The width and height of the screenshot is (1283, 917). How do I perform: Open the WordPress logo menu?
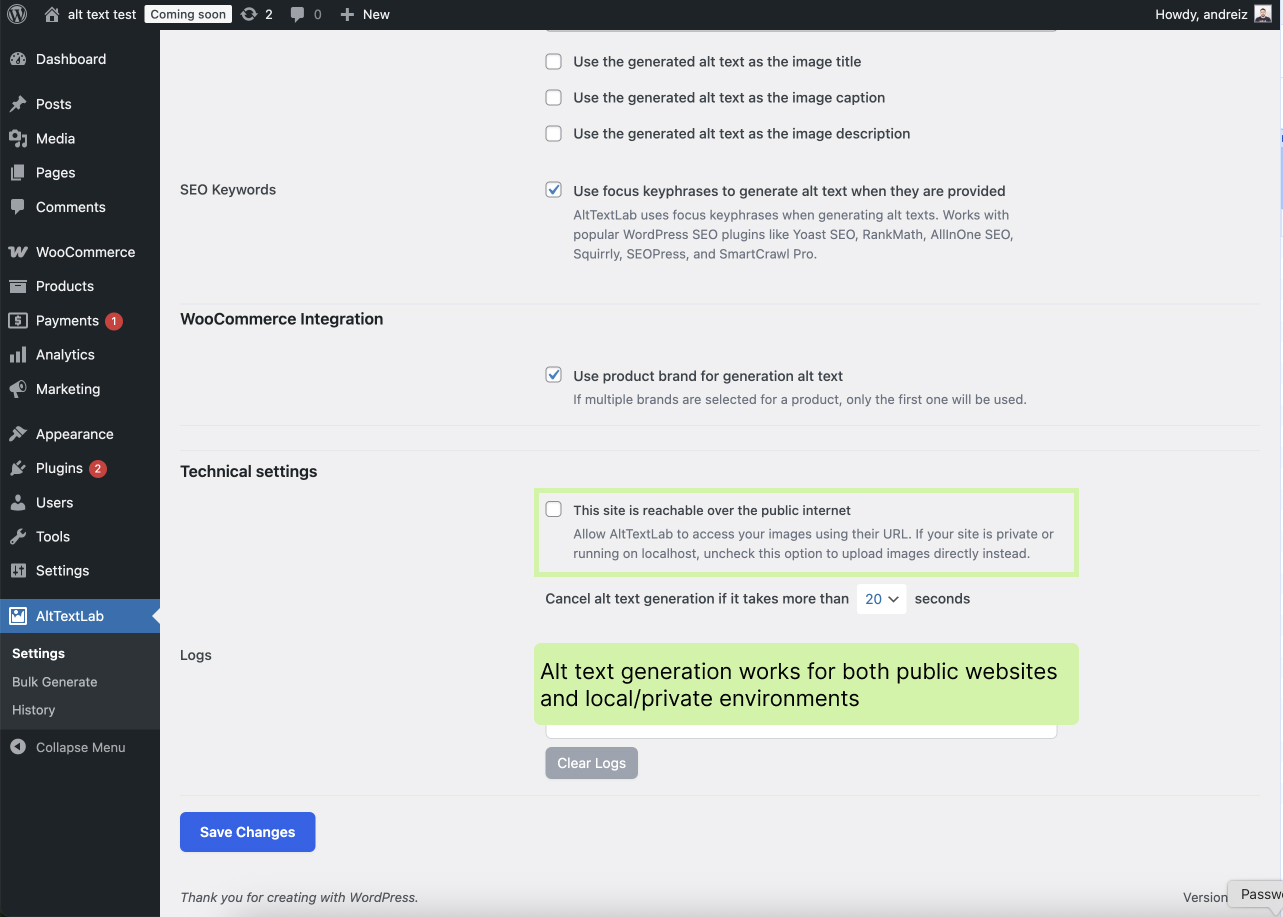(x=17, y=14)
